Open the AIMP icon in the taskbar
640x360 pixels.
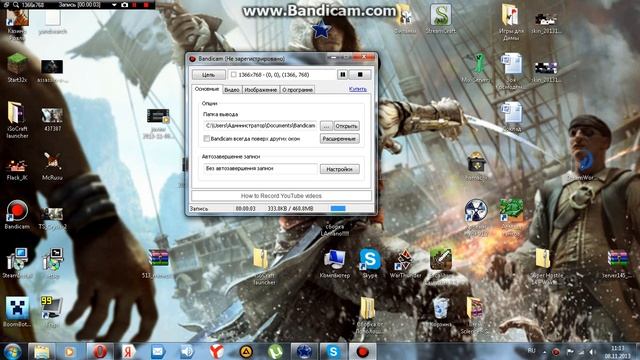coord(246,351)
